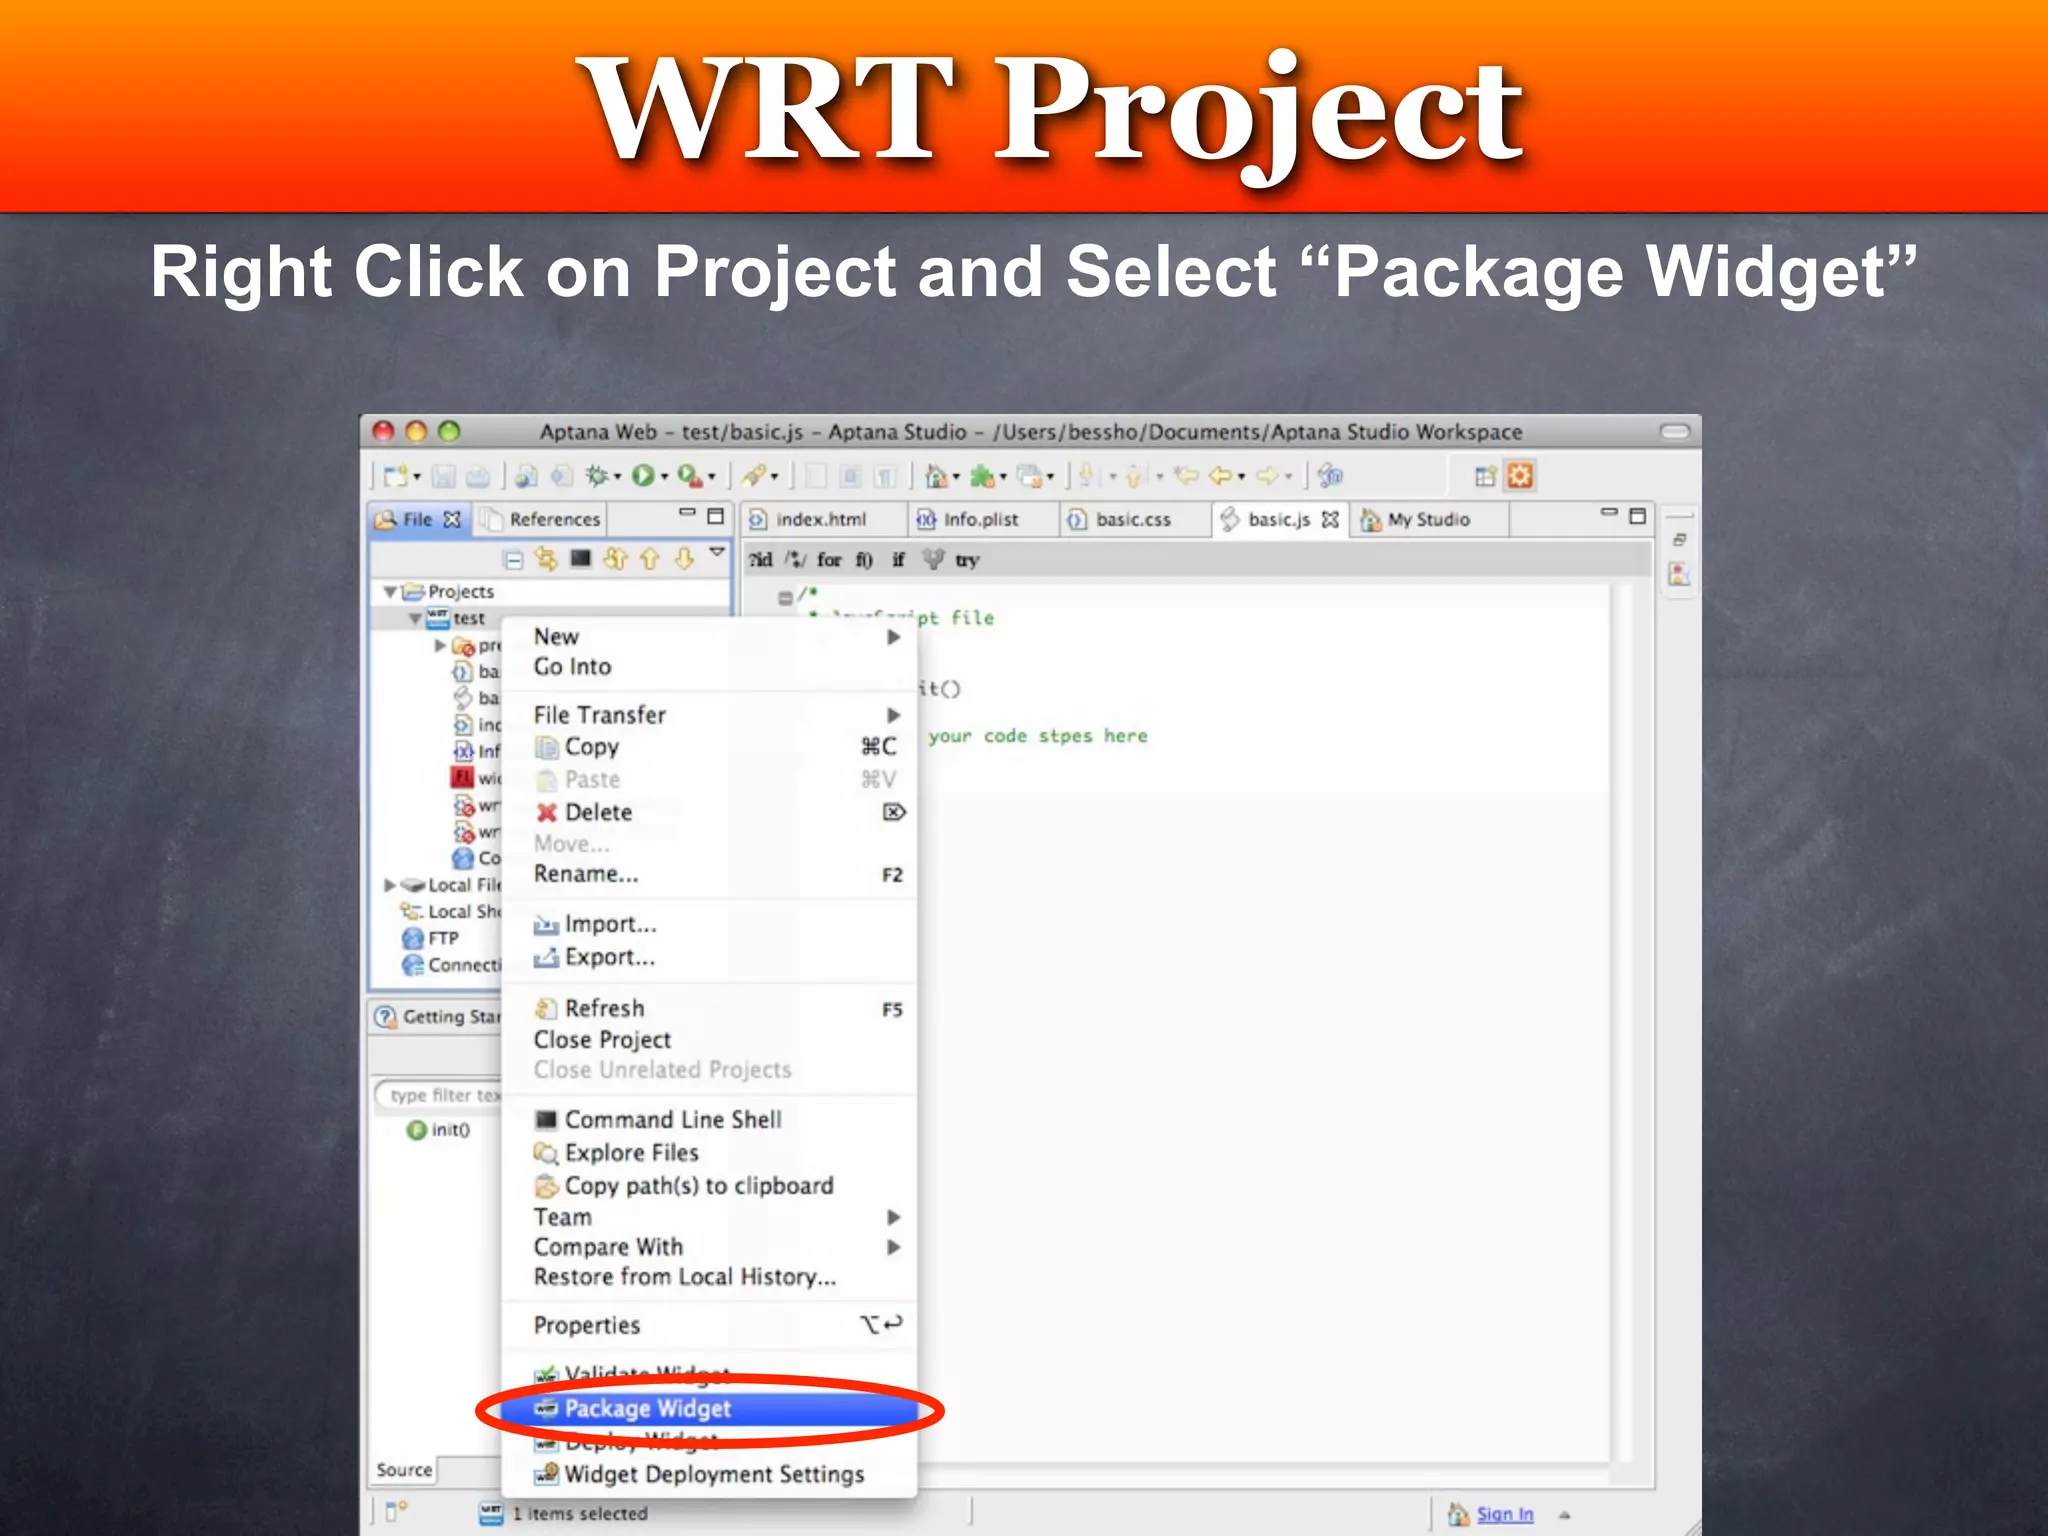Click the yellow Back arrow in toolbar
2048x1536 pixels.
(x=1221, y=476)
